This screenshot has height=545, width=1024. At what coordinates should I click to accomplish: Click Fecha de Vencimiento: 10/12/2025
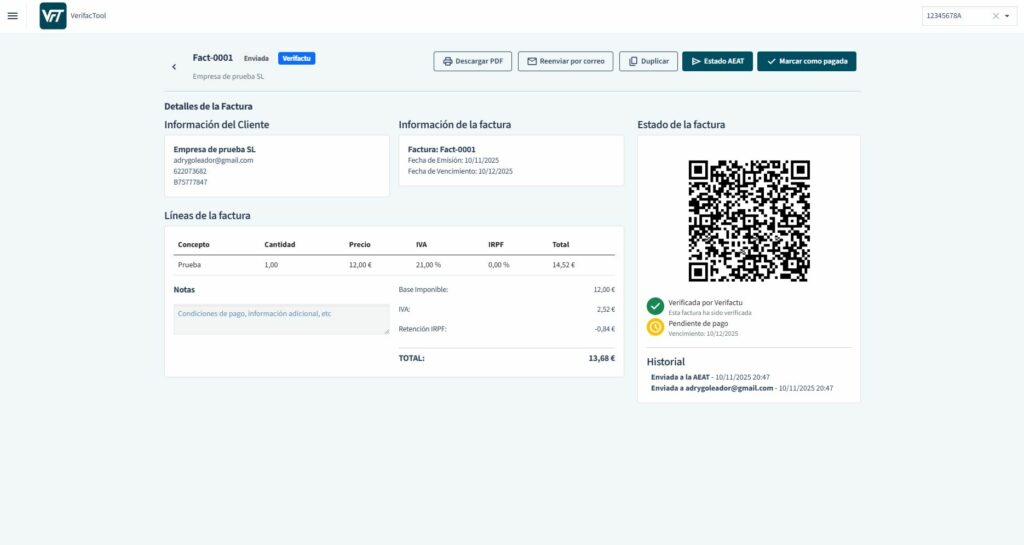point(460,171)
